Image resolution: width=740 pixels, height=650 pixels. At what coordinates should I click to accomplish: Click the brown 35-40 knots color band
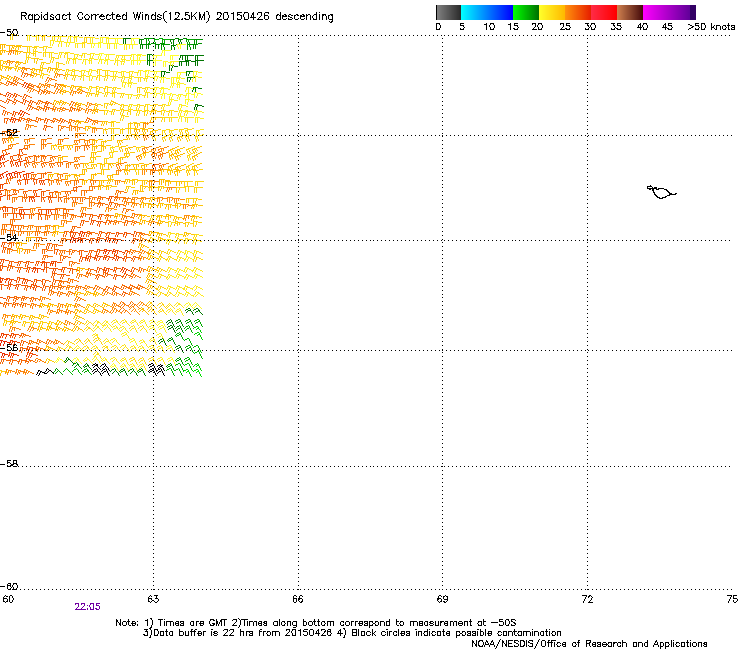pos(630,12)
